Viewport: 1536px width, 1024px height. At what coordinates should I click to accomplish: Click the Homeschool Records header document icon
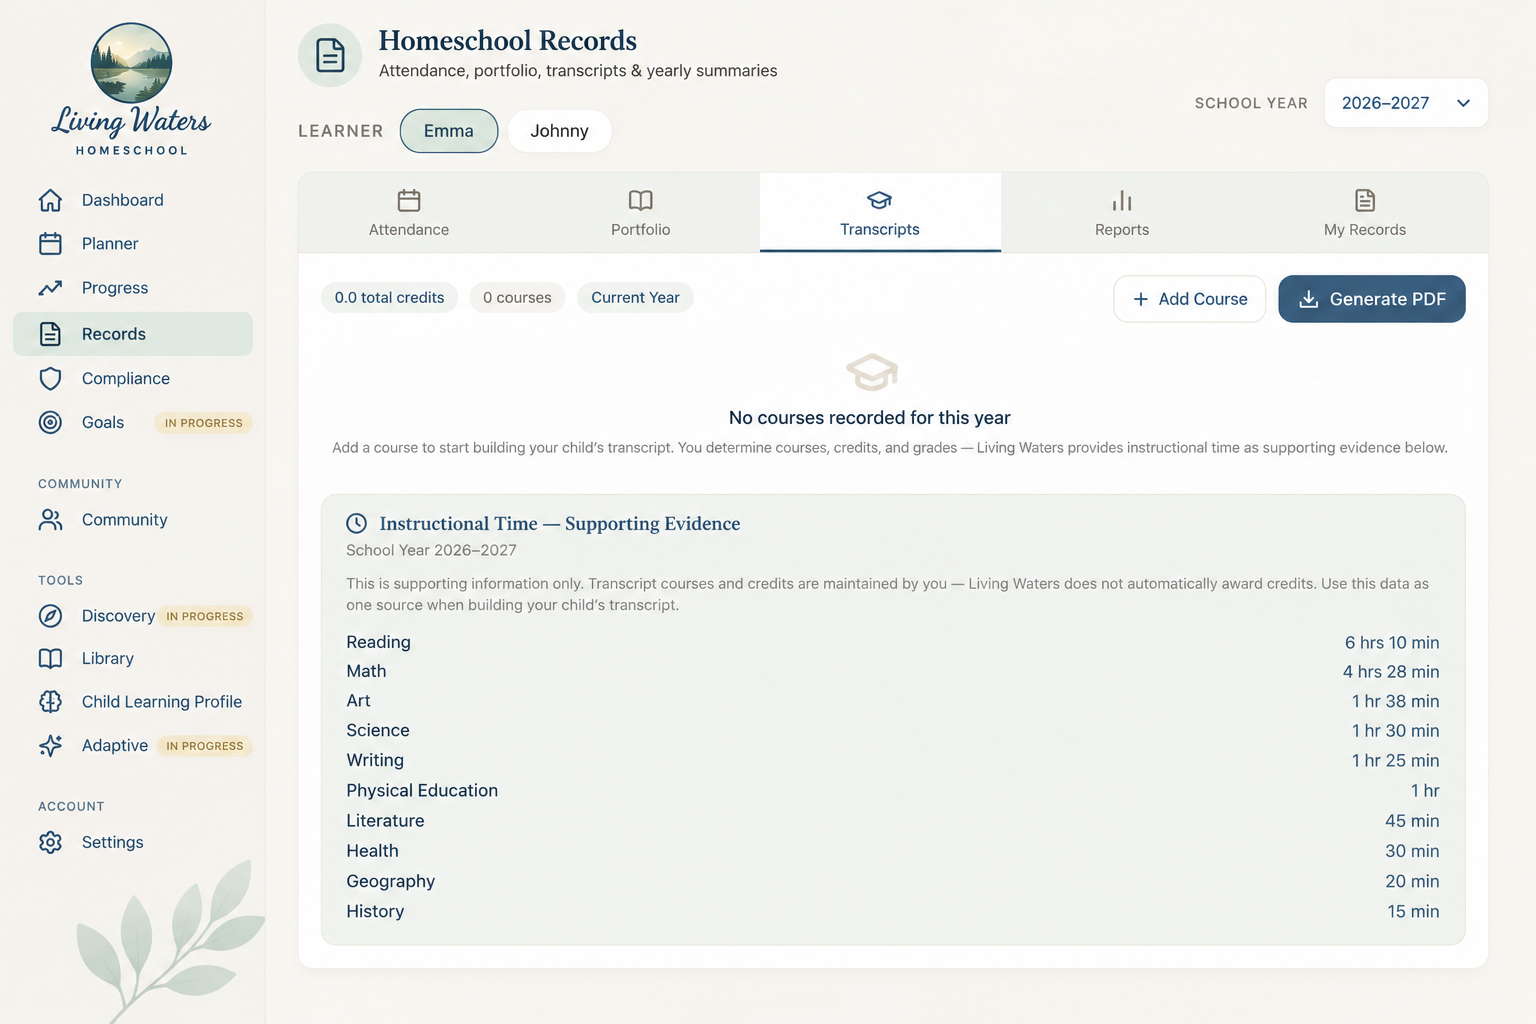tap(330, 55)
